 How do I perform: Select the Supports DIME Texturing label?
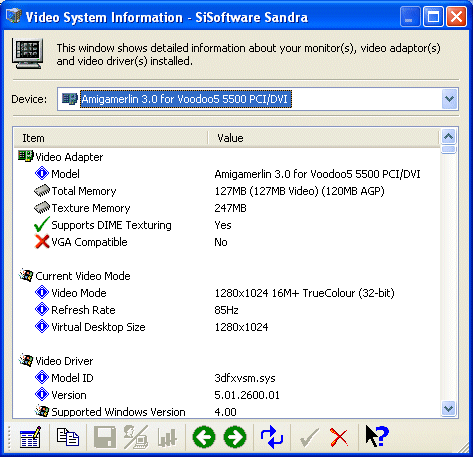pyautogui.click(x=111, y=225)
